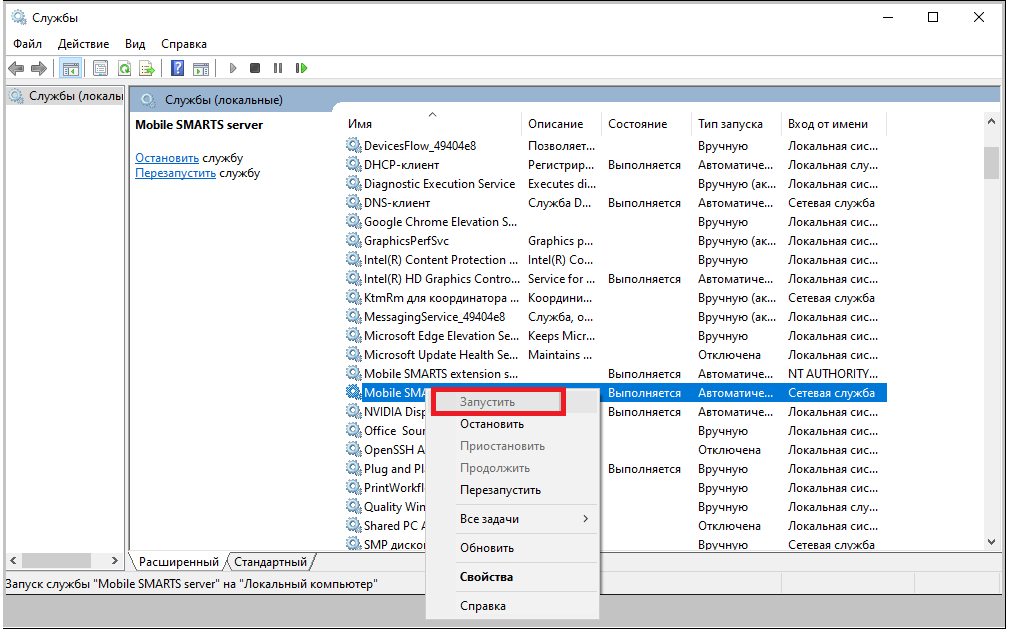The width and height of the screenshot is (1009, 632).
Task: Click gear icon of Mobile SMARTS extension
Action: [354, 374]
